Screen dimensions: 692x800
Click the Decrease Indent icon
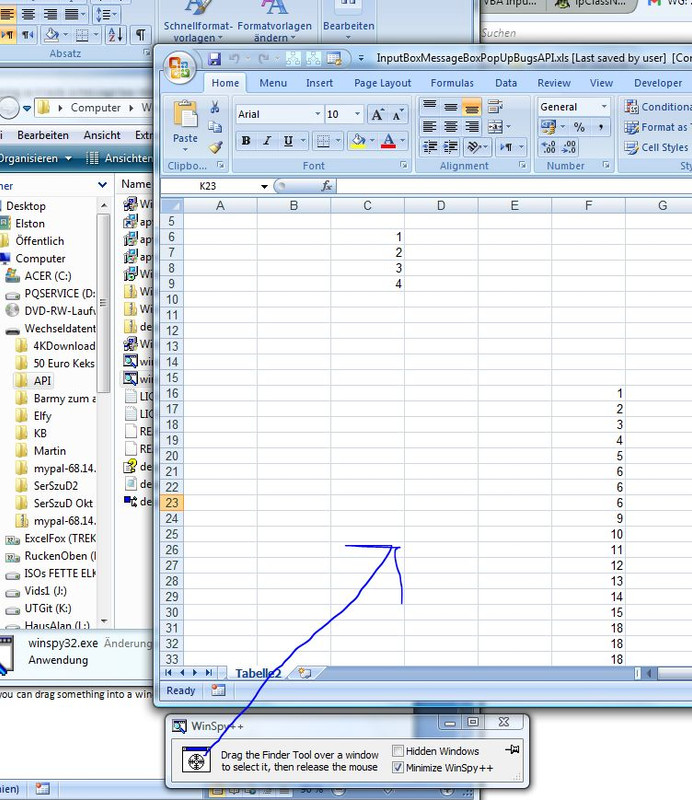pos(430,147)
